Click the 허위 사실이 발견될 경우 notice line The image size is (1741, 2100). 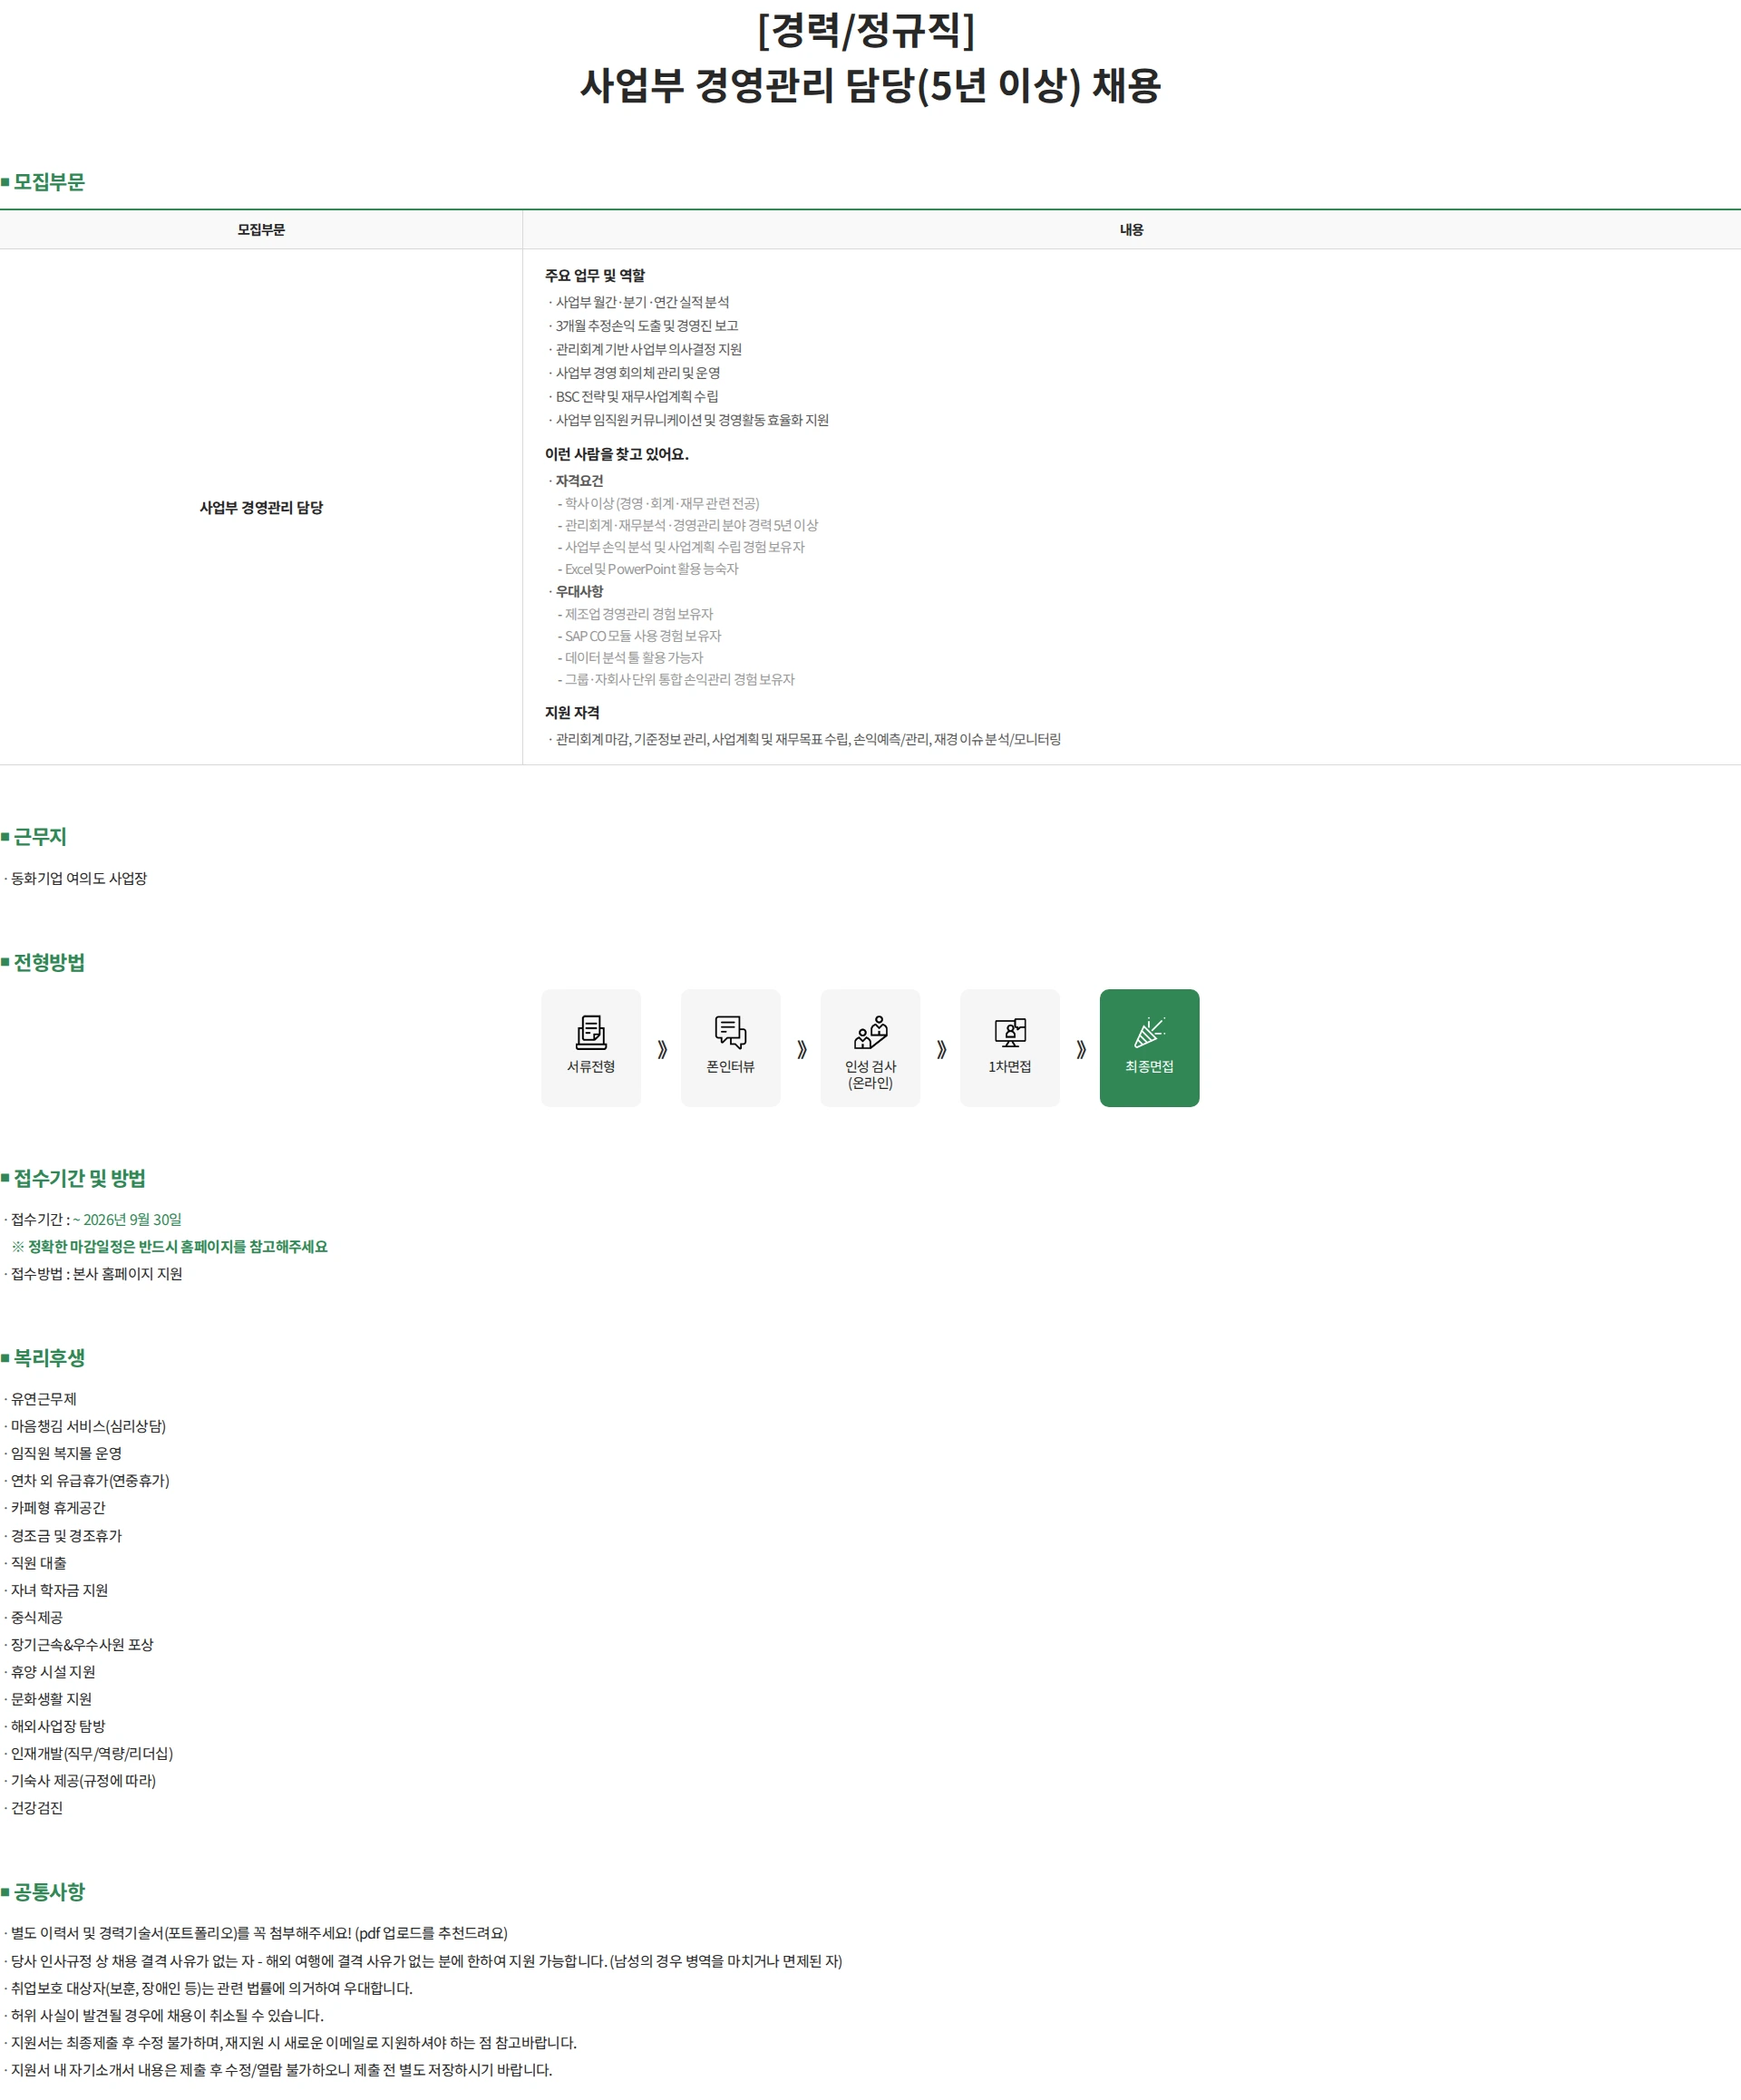pyautogui.click(x=166, y=2015)
